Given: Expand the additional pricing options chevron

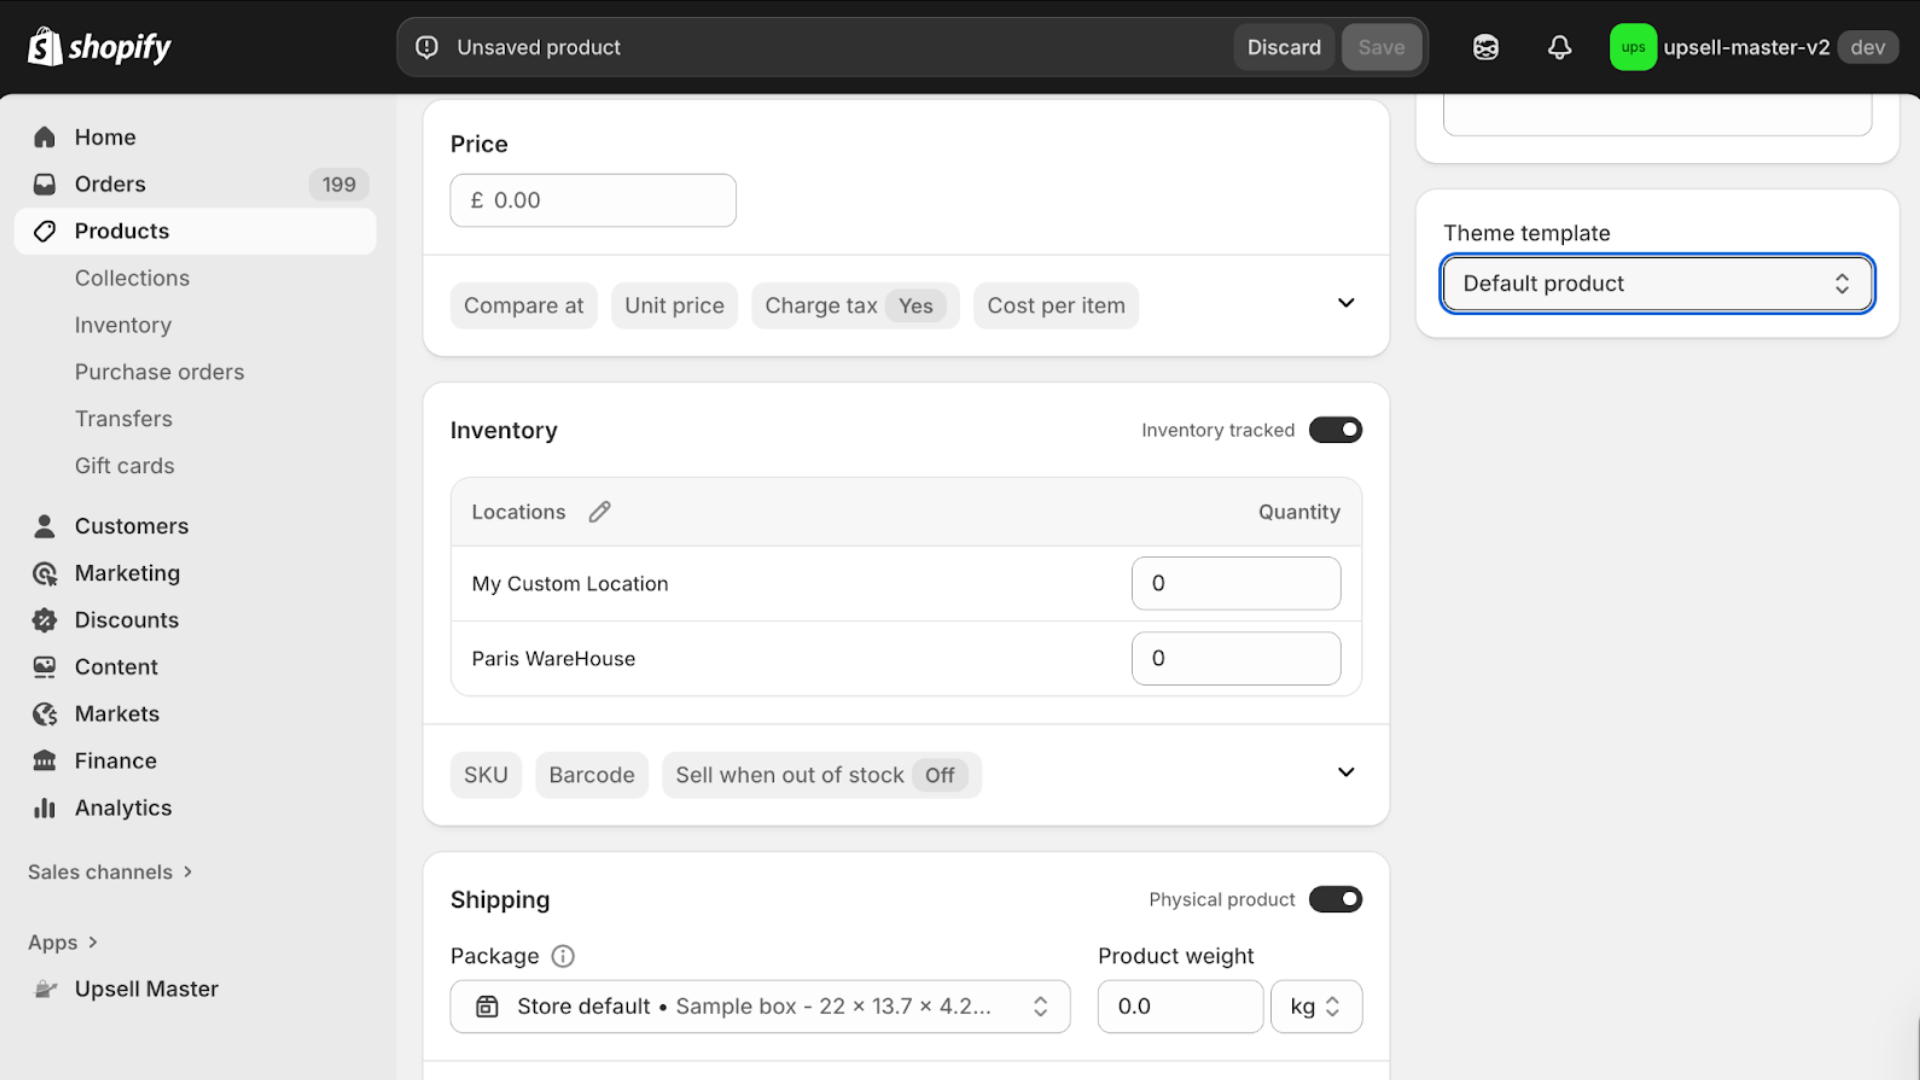Looking at the screenshot, I should pyautogui.click(x=1346, y=303).
